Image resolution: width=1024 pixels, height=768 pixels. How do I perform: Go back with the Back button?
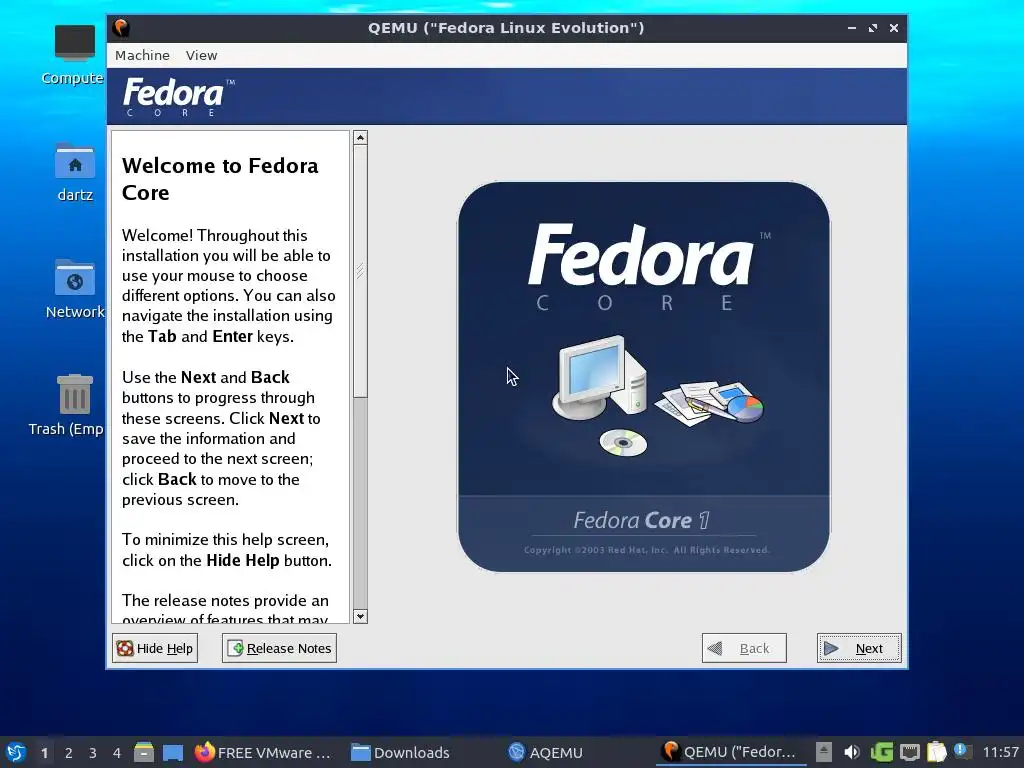tap(744, 648)
